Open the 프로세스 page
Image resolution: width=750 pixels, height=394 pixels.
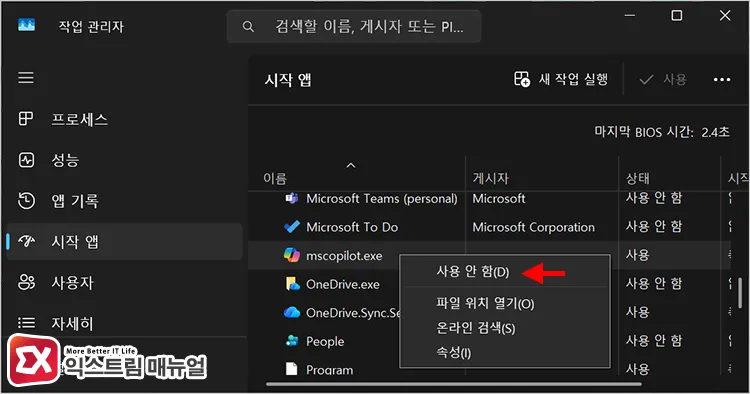[124, 119]
